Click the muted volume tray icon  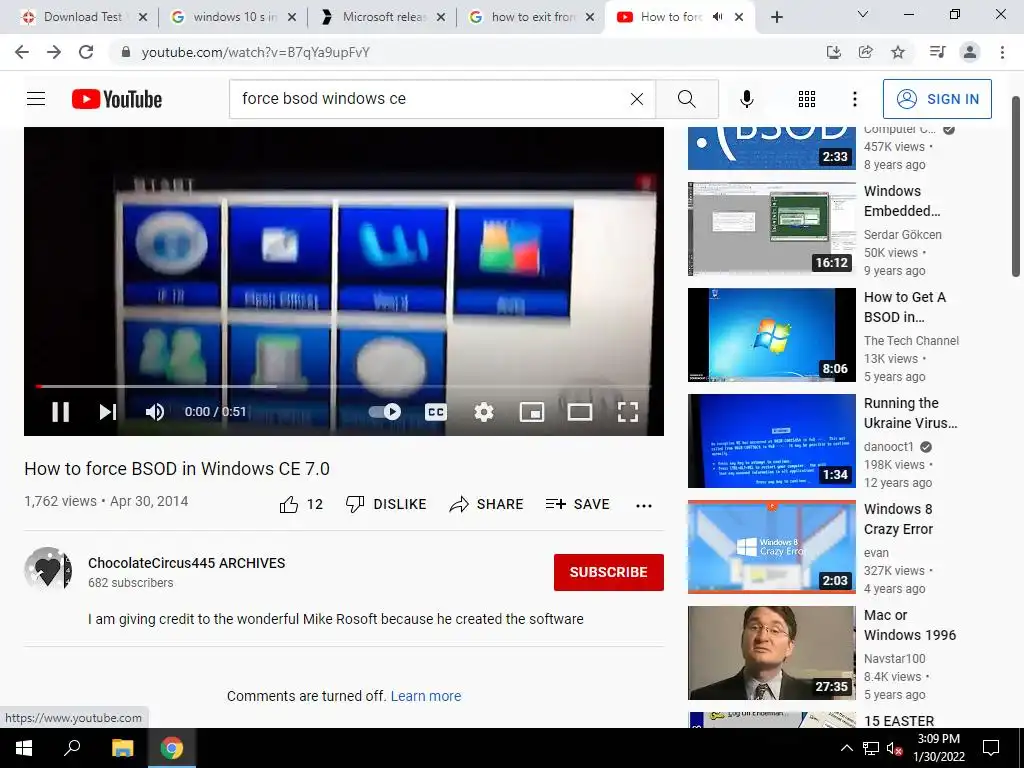pos(895,748)
